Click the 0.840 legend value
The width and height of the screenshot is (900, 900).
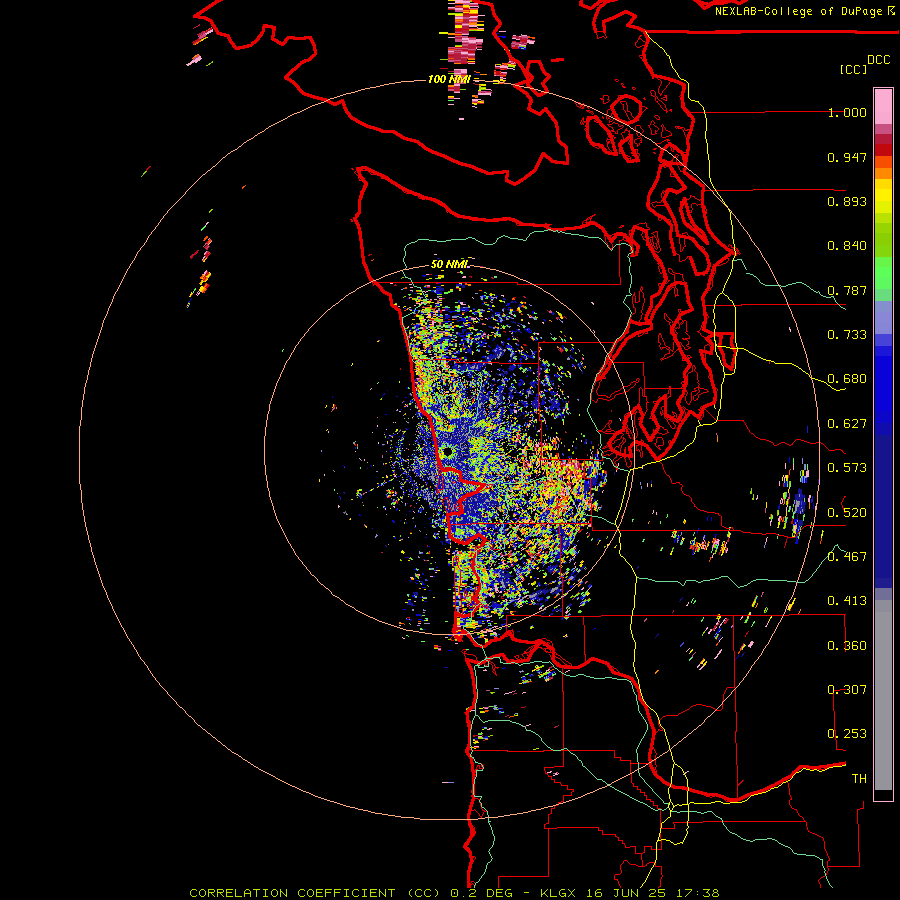point(847,246)
